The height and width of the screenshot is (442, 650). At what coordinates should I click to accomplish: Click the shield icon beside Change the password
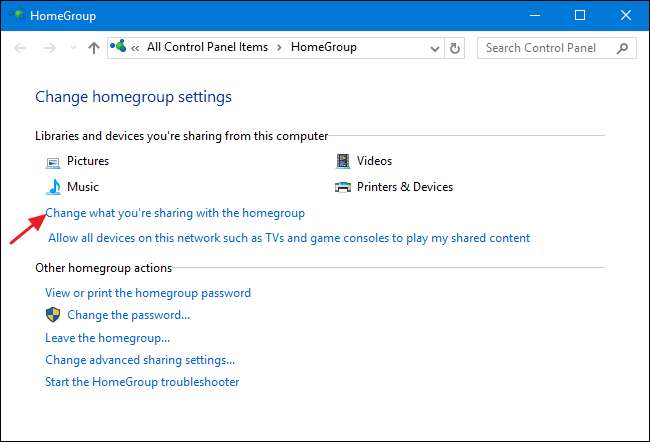(x=54, y=315)
